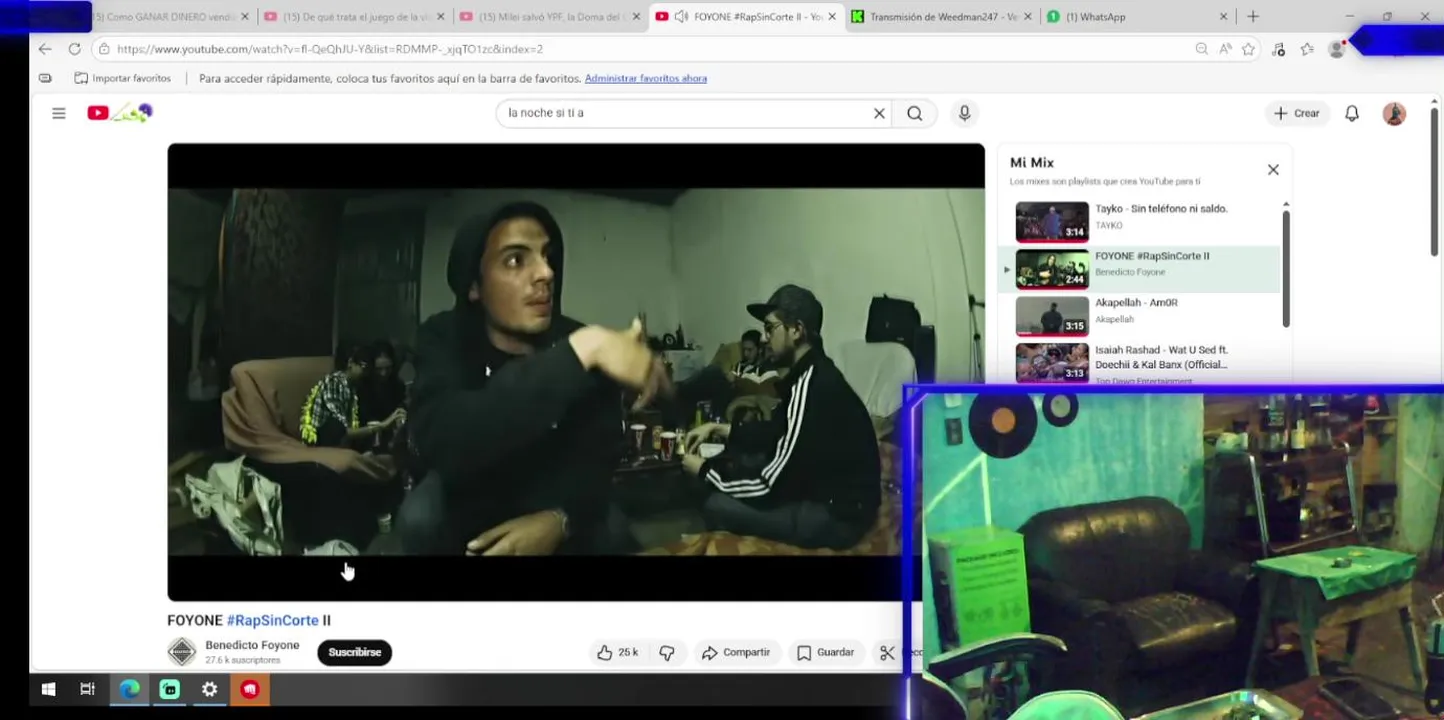Screen dimensions: 1444x720
Task: Open a new browser tab with plus
Action: 1252,17
